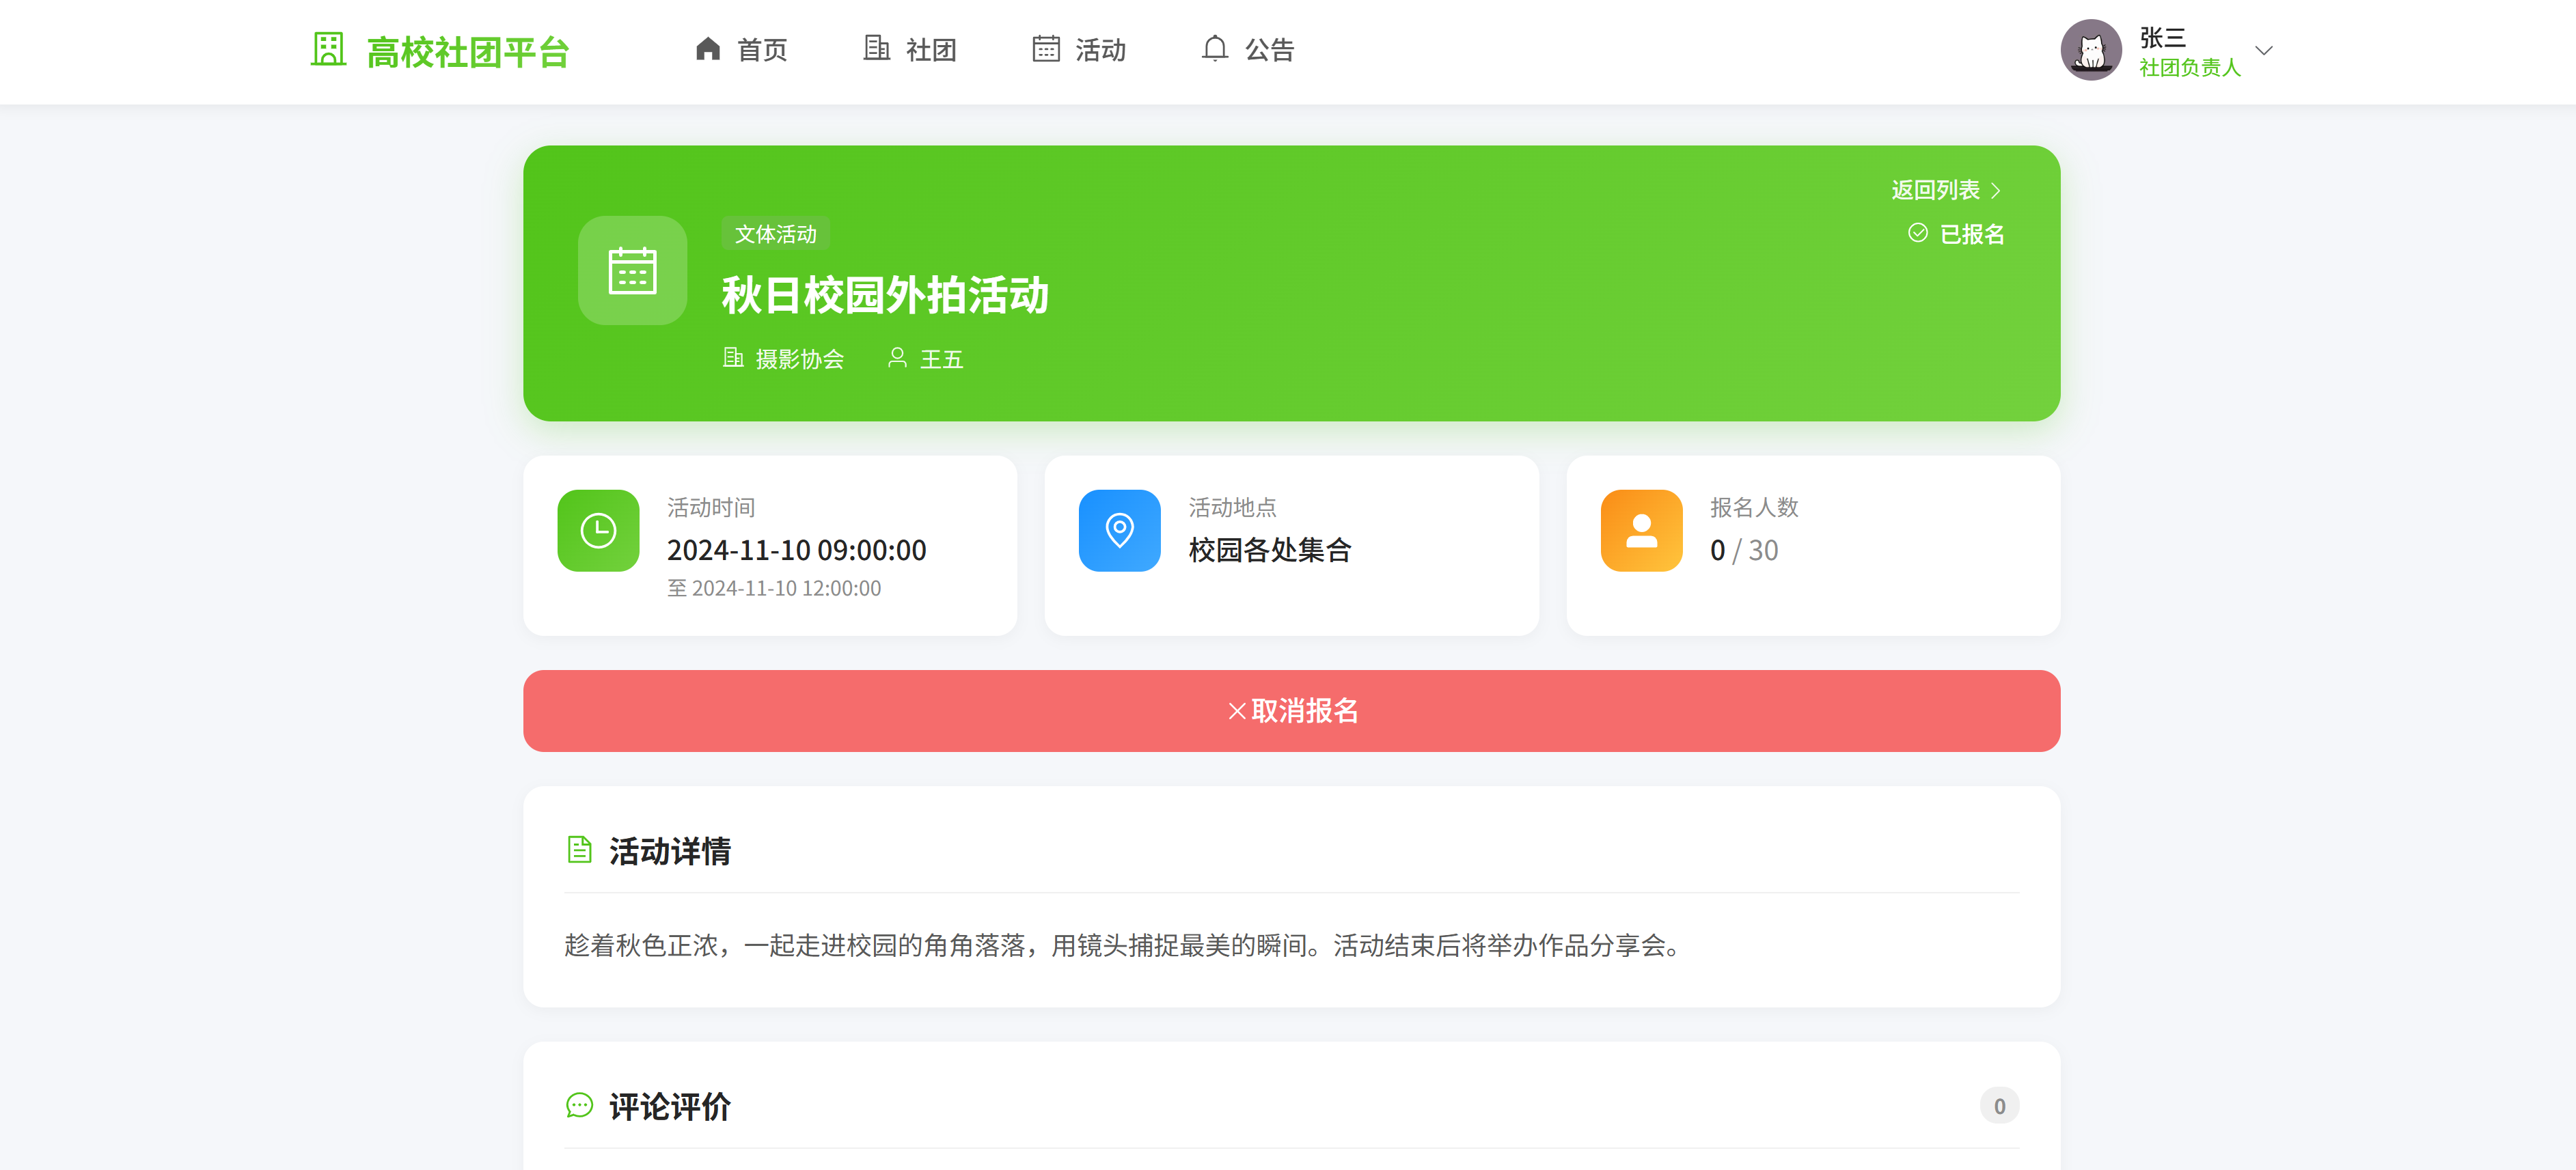Viewport: 2576px width, 1170px height.
Task: Click location text 校园各处集合
Action: [1270, 550]
